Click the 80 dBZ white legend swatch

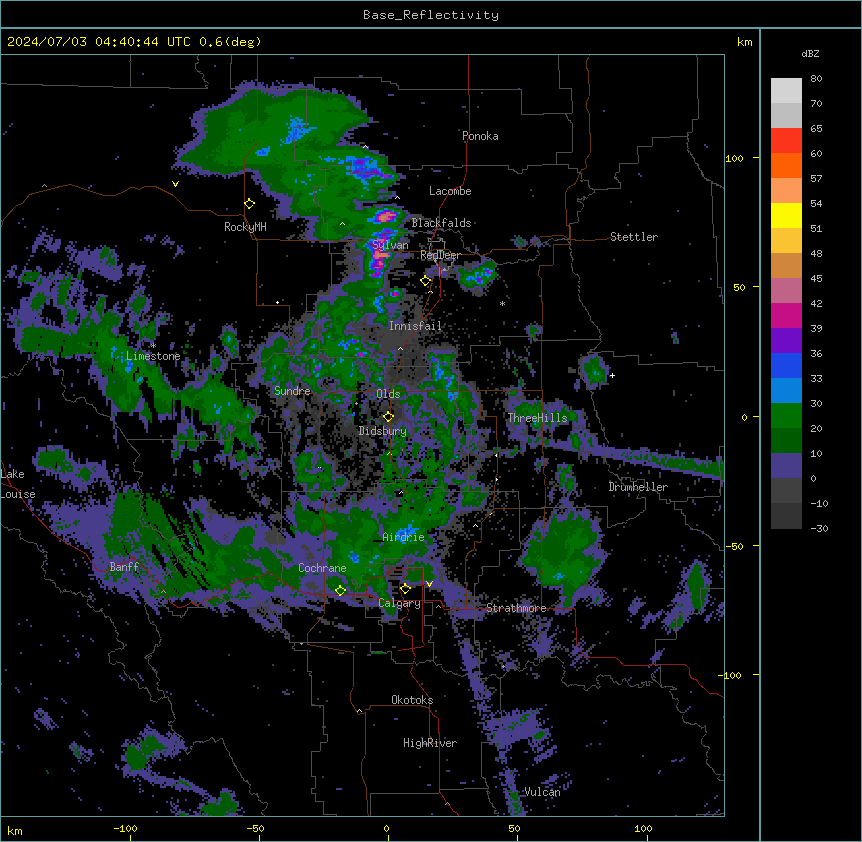tap(786, 91)
